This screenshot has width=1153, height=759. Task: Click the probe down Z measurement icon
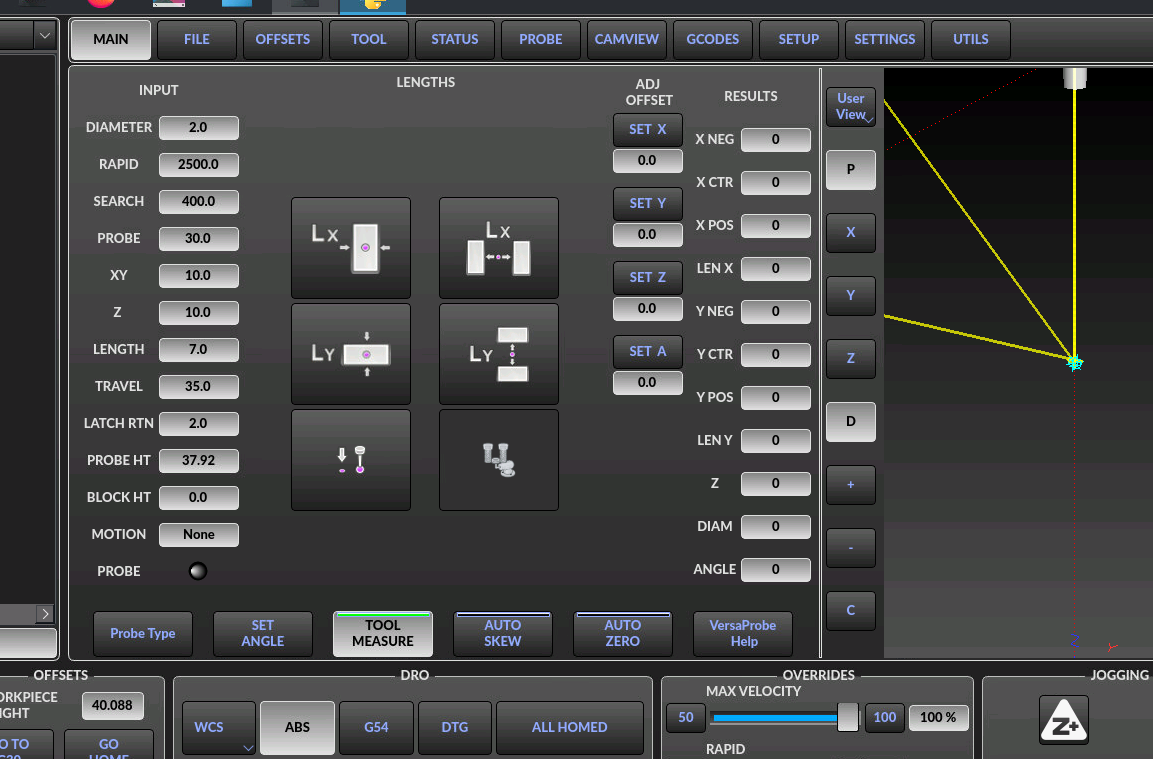(x=351, y=460)
